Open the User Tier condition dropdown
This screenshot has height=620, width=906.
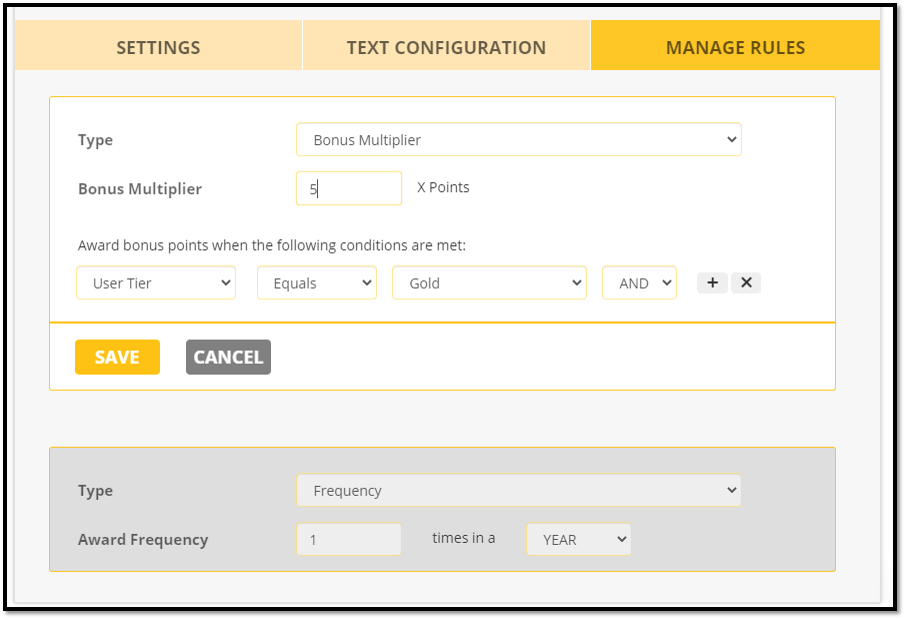(x=156, y=283)
